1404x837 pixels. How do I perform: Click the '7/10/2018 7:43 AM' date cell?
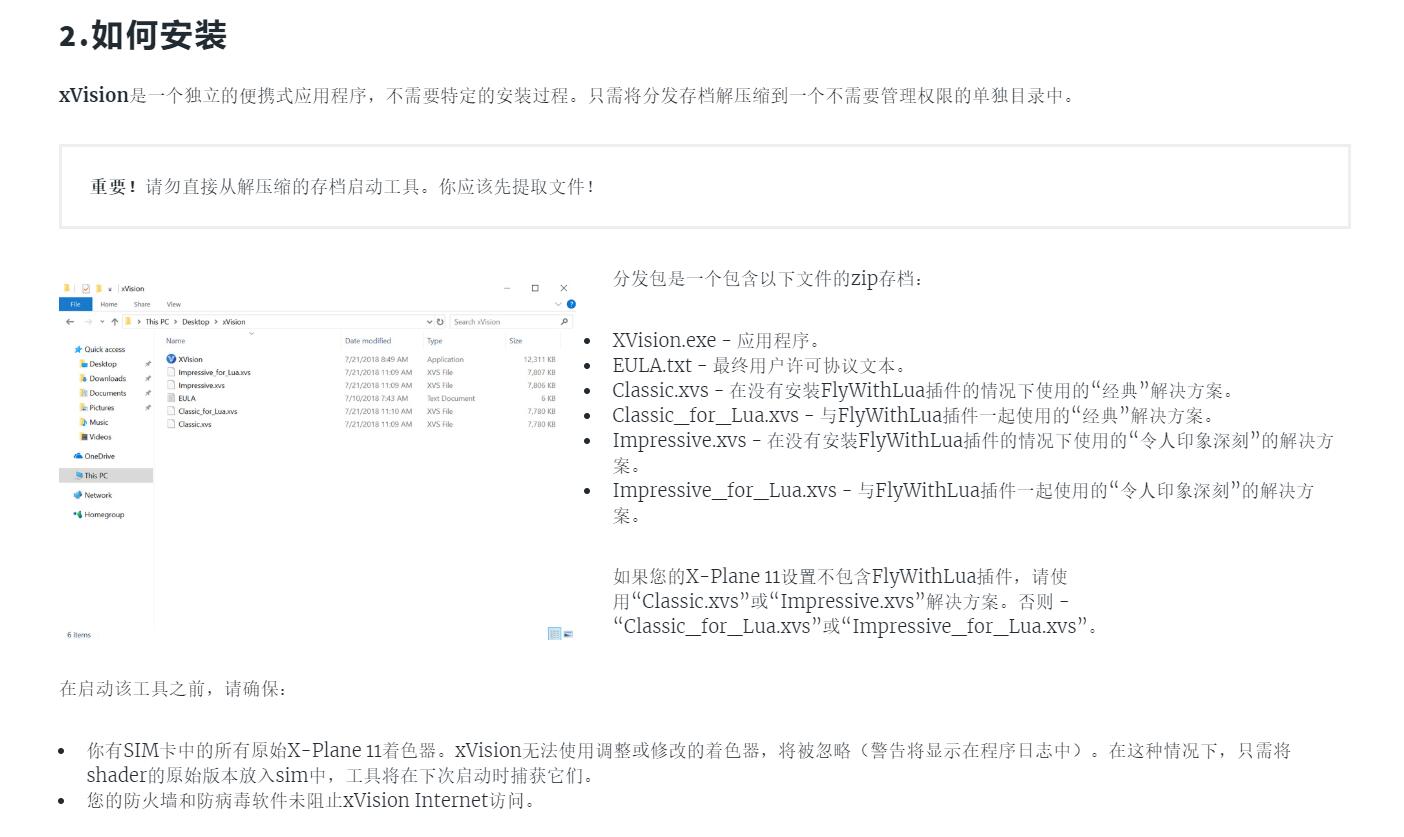pos(376,398)
